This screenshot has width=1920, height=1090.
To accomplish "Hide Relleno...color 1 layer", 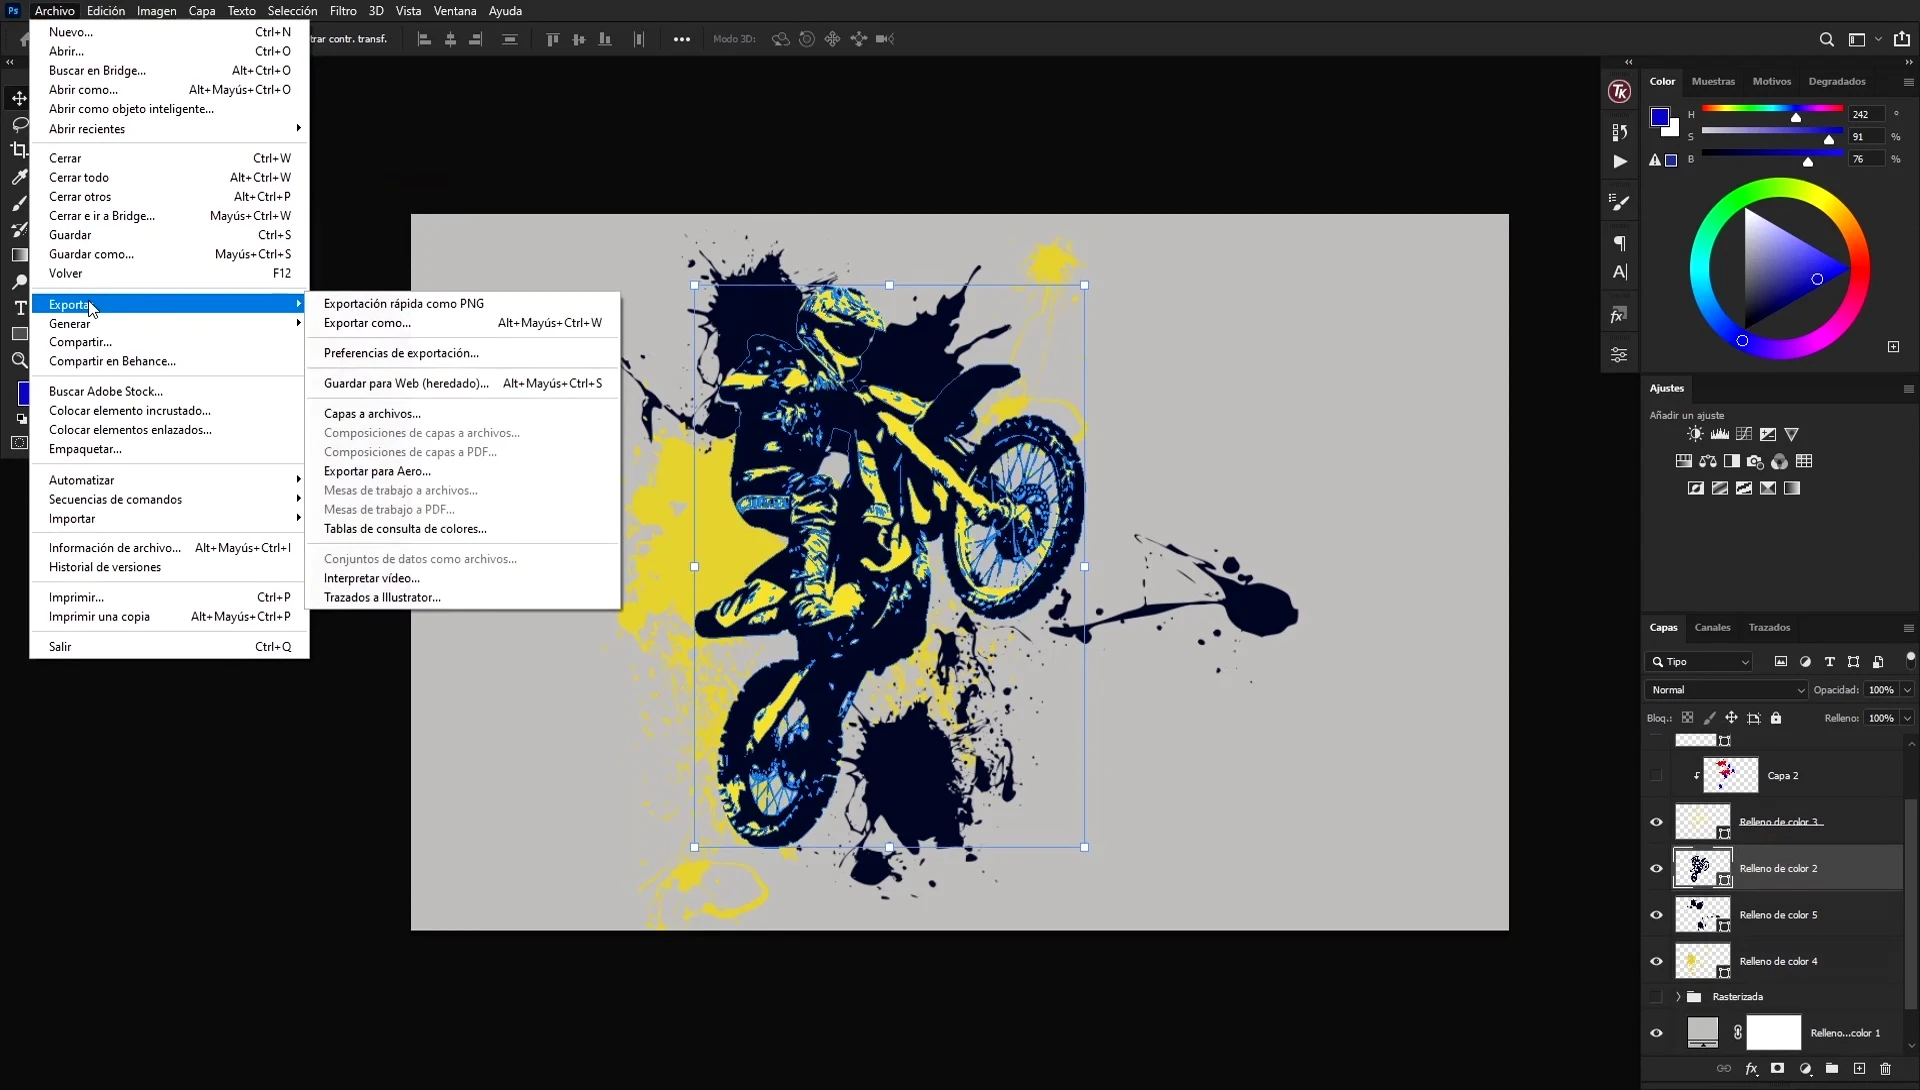I will 1656,1033.
